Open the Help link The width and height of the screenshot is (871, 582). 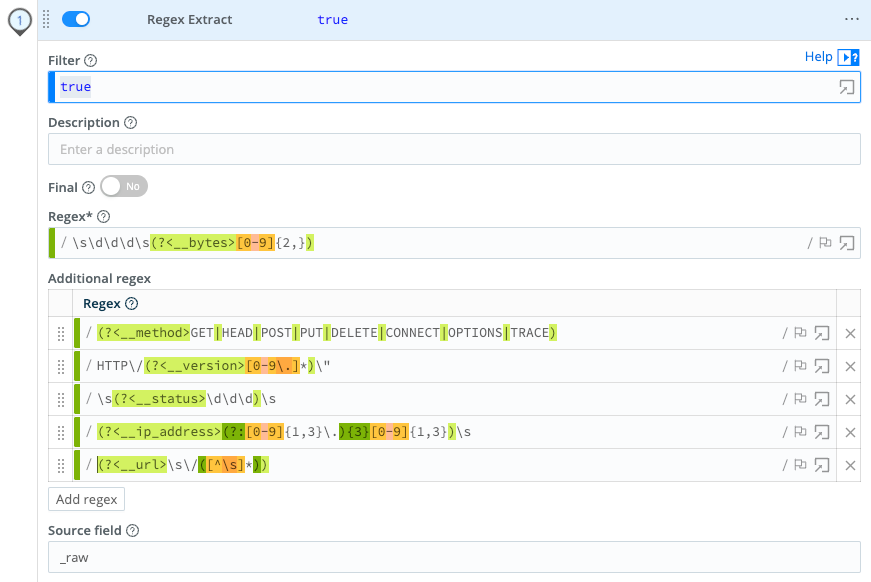tap(820, 57)
